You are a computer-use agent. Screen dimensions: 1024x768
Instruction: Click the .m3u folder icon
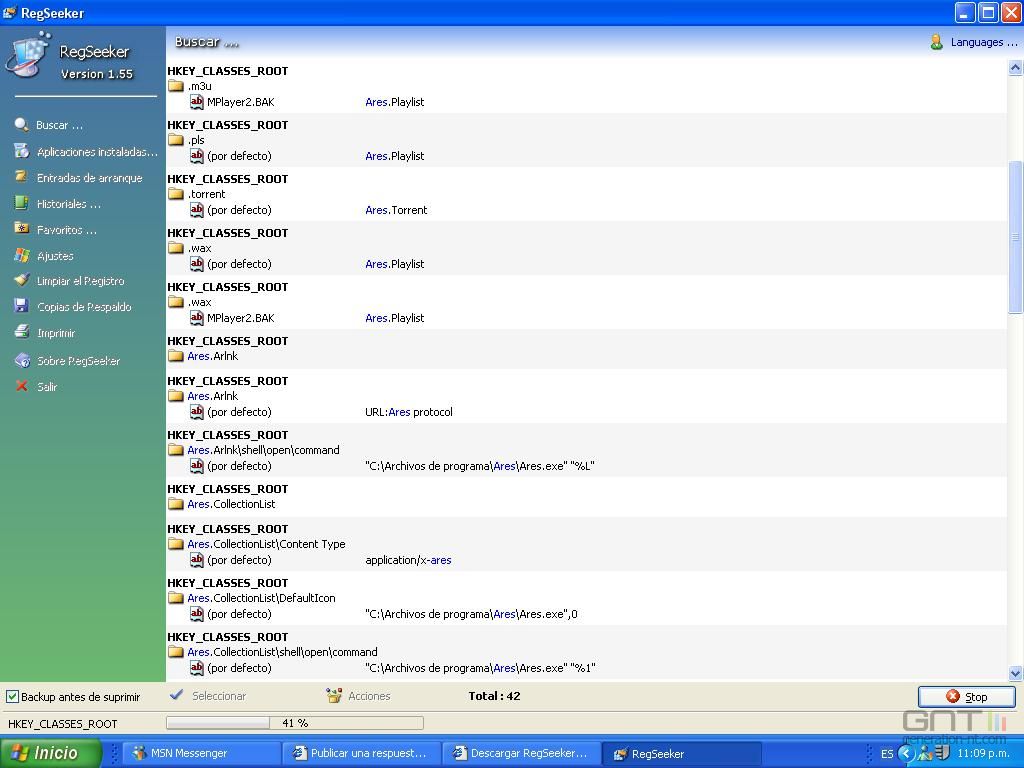(176, 86)
